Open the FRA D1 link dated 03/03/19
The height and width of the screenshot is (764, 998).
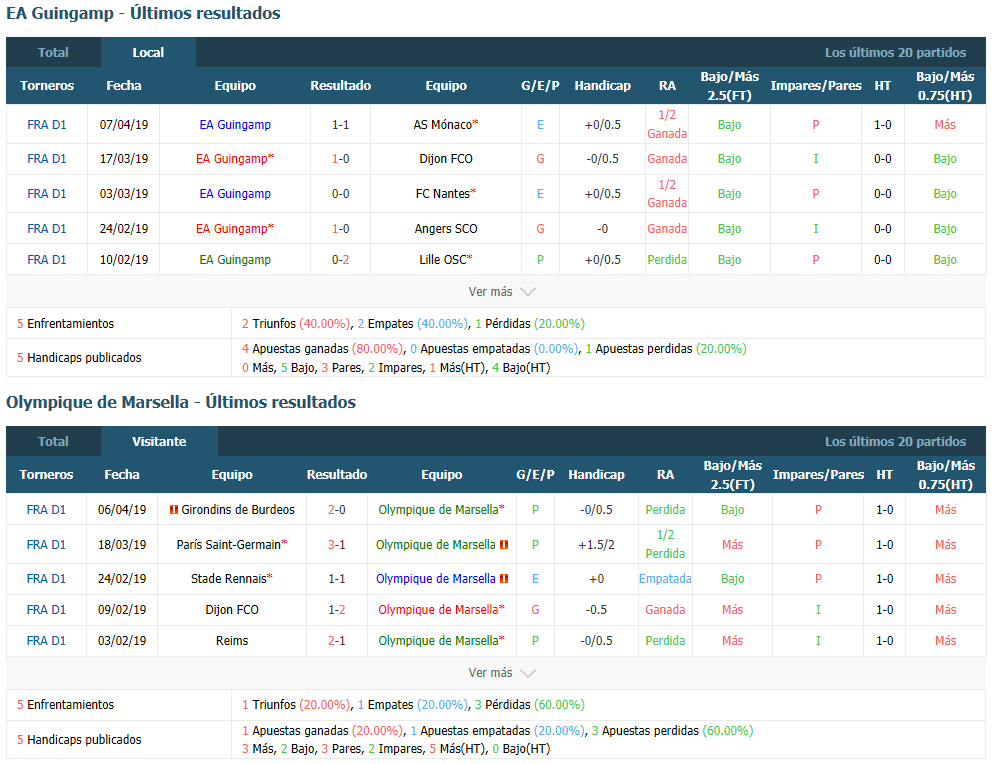click(47, 194)
